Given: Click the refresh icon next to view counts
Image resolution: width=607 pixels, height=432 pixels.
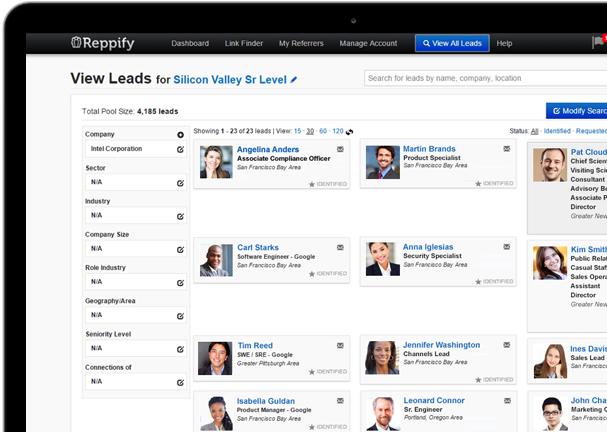Looking at the screenshot, I should [350, 132].
